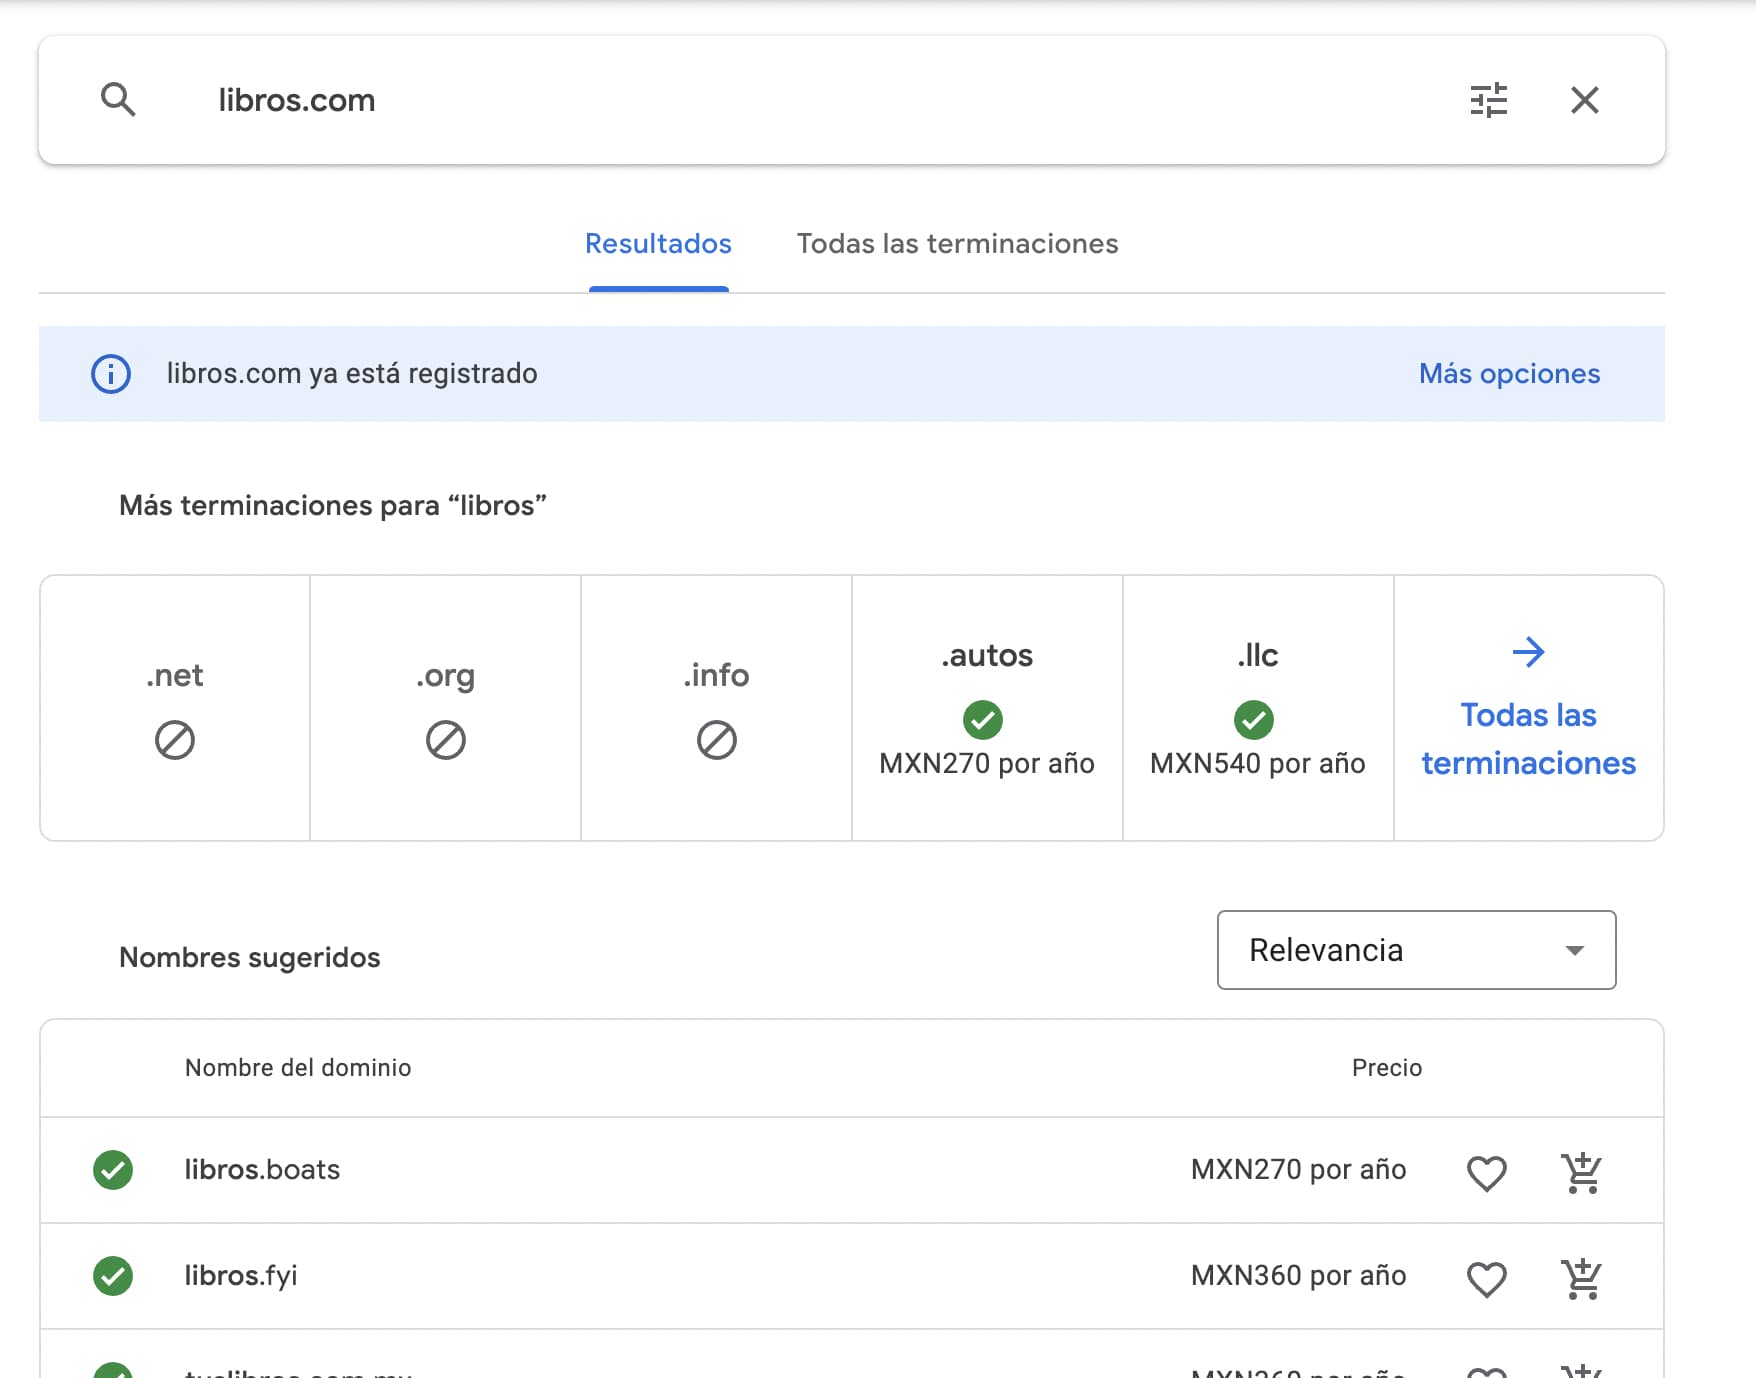Favorite the libros.boats domain
Image resolution: width=1756 pixels, height=1378 pixels.
(x=1486, y=1172)
